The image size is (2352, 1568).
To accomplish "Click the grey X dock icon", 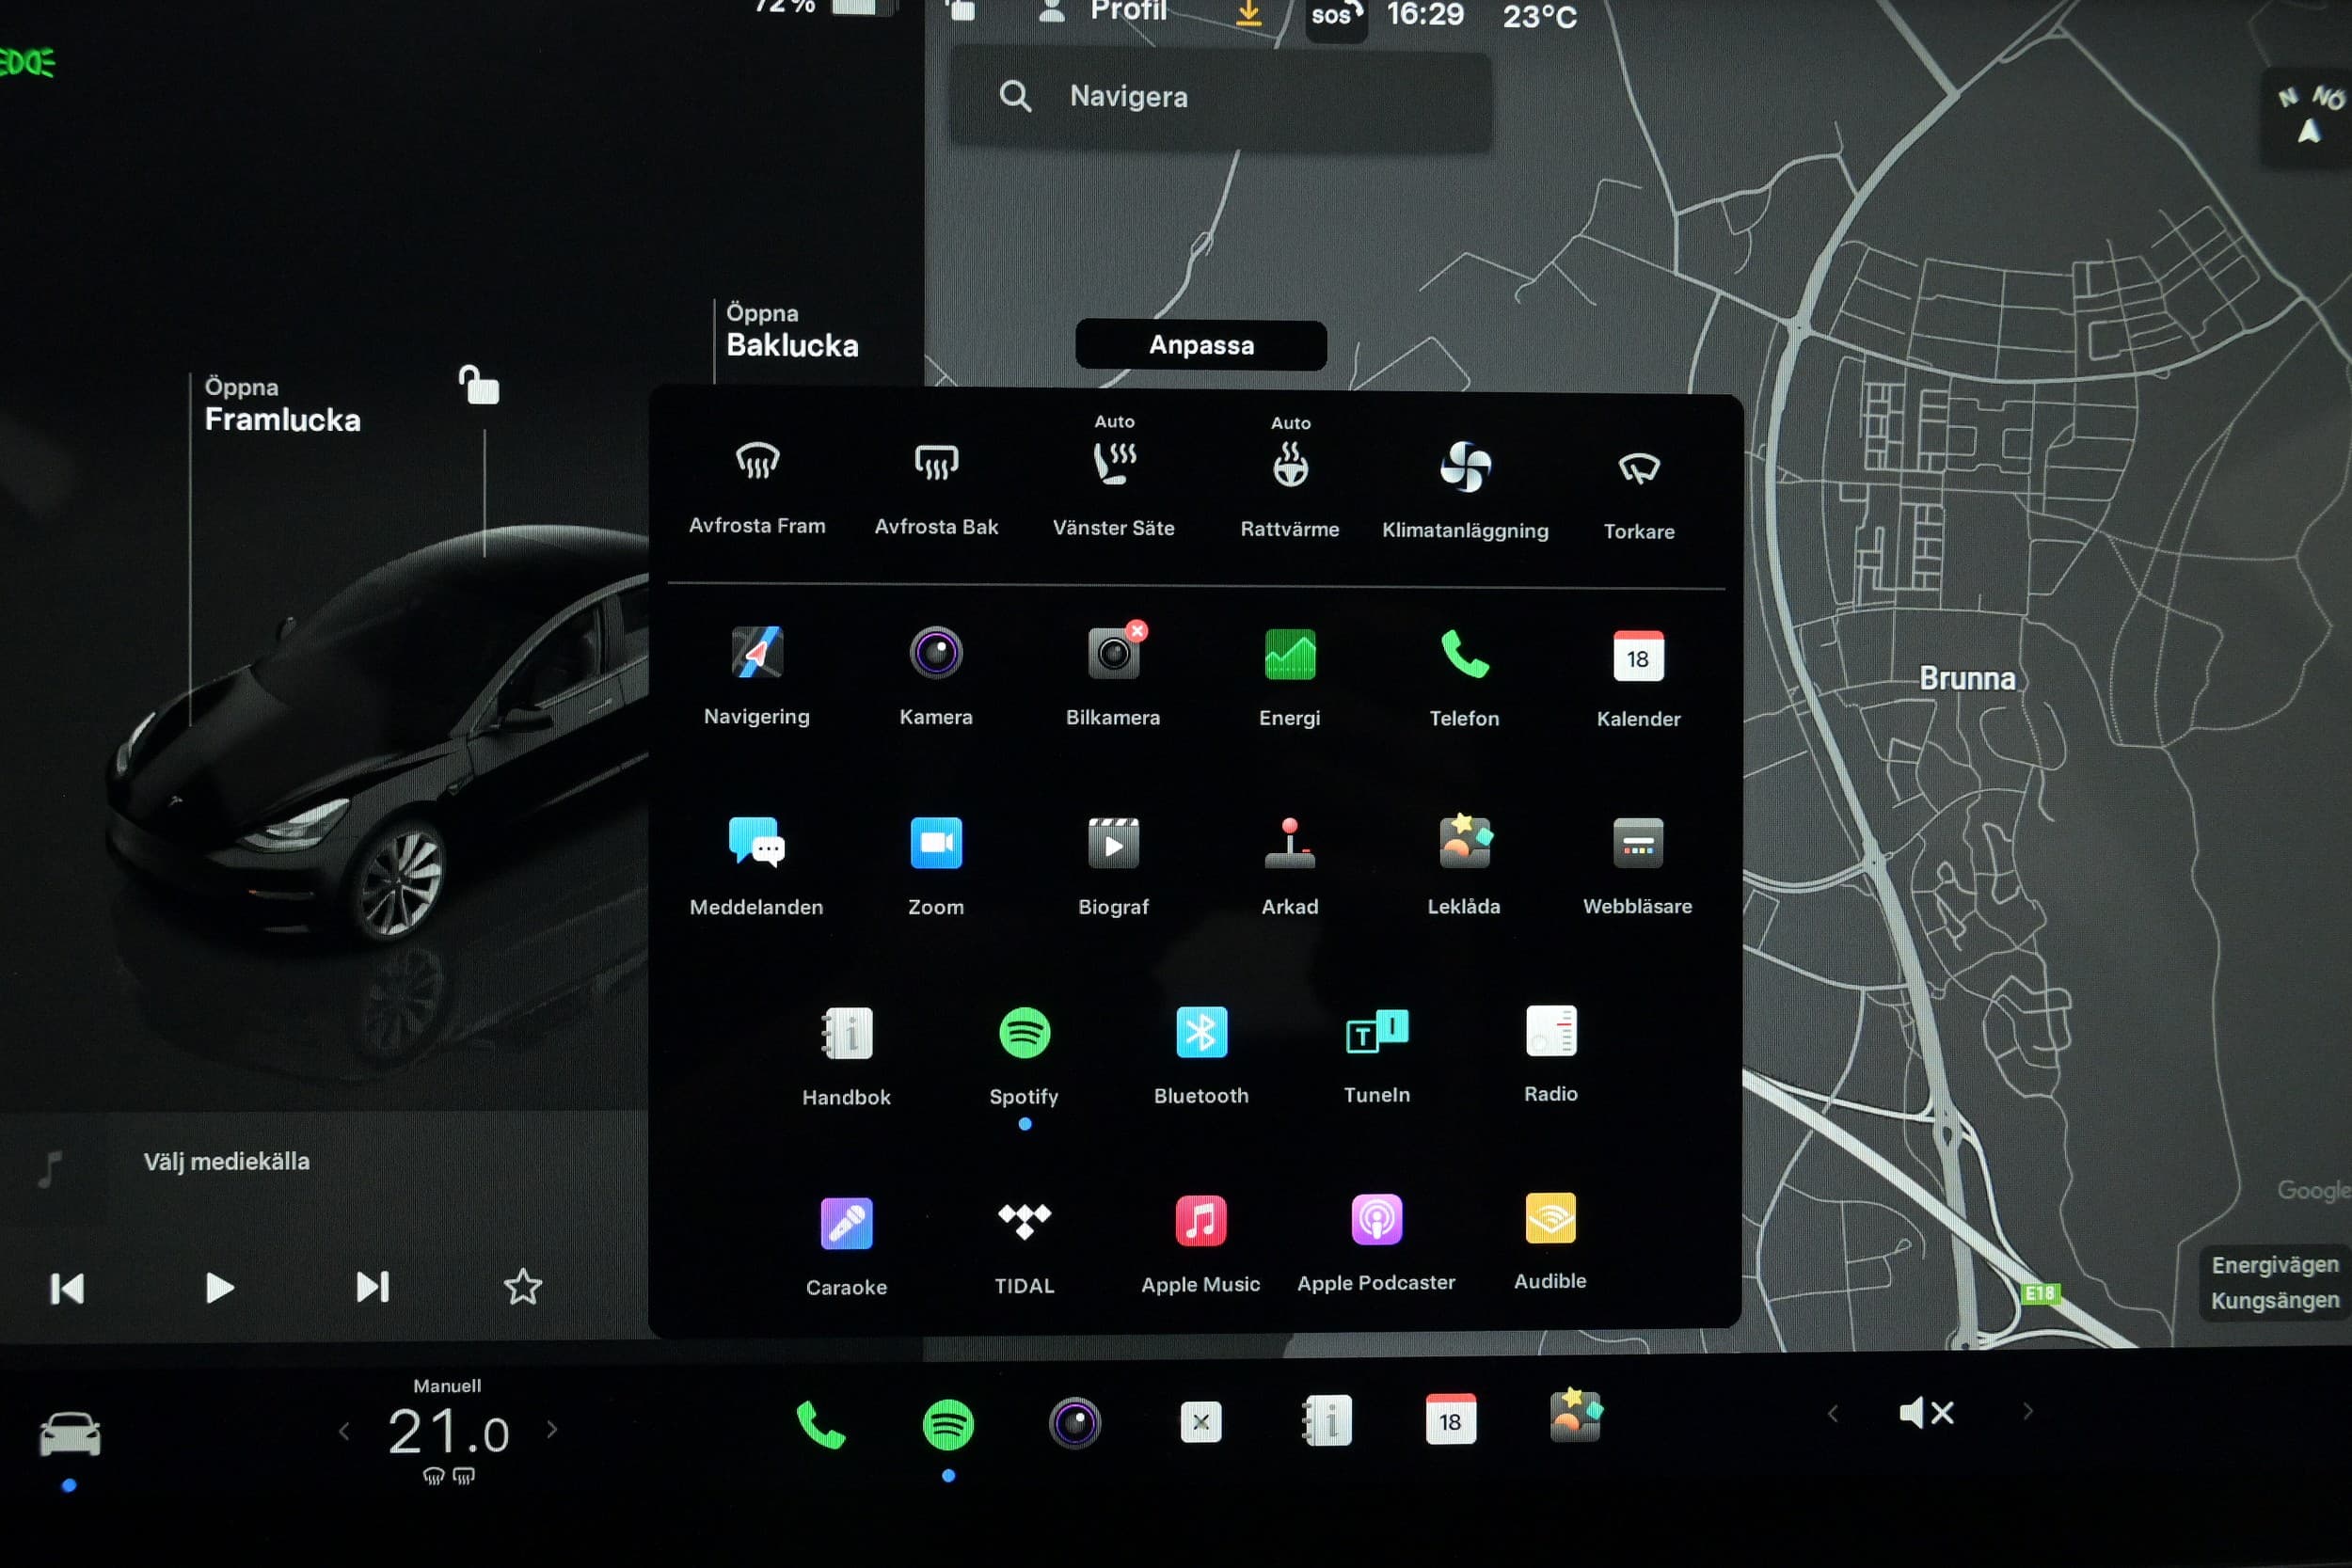I will point(1201,1422).
